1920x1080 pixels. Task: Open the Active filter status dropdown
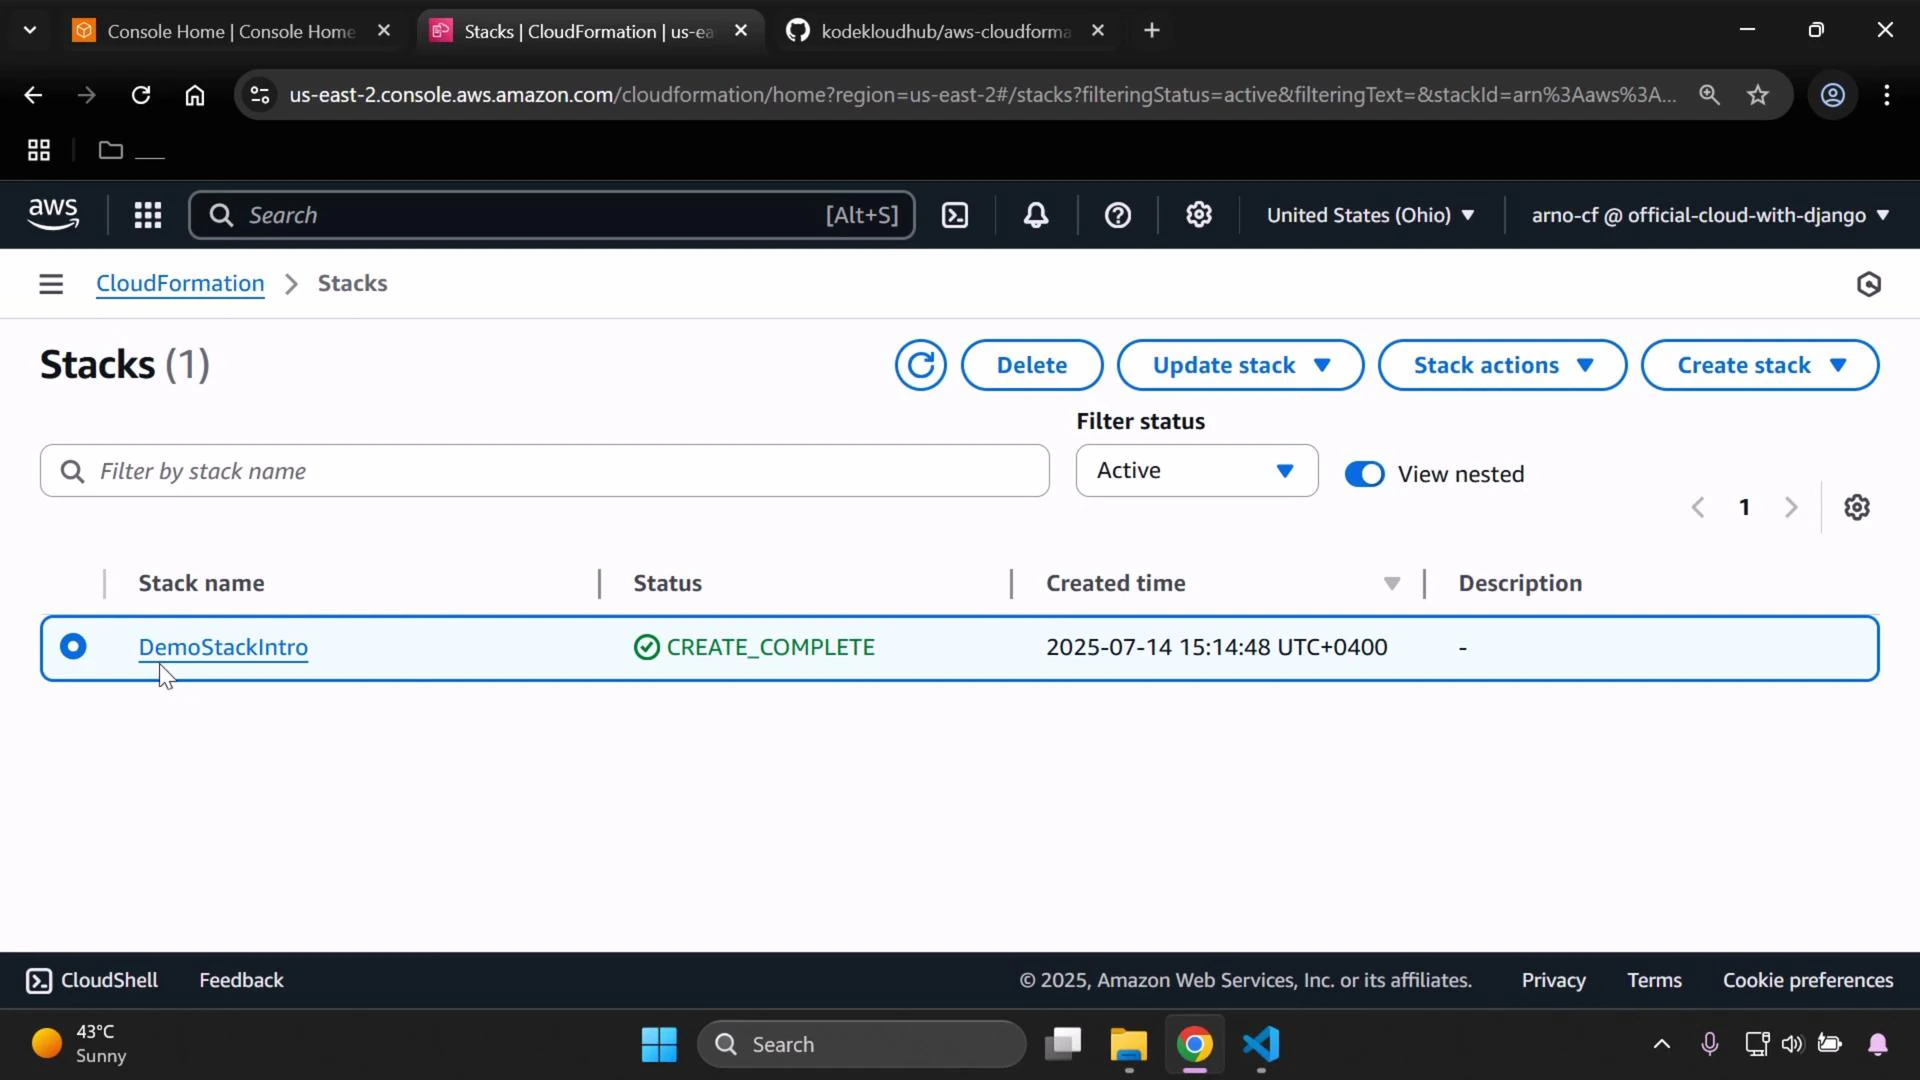tap(1196, 470)
